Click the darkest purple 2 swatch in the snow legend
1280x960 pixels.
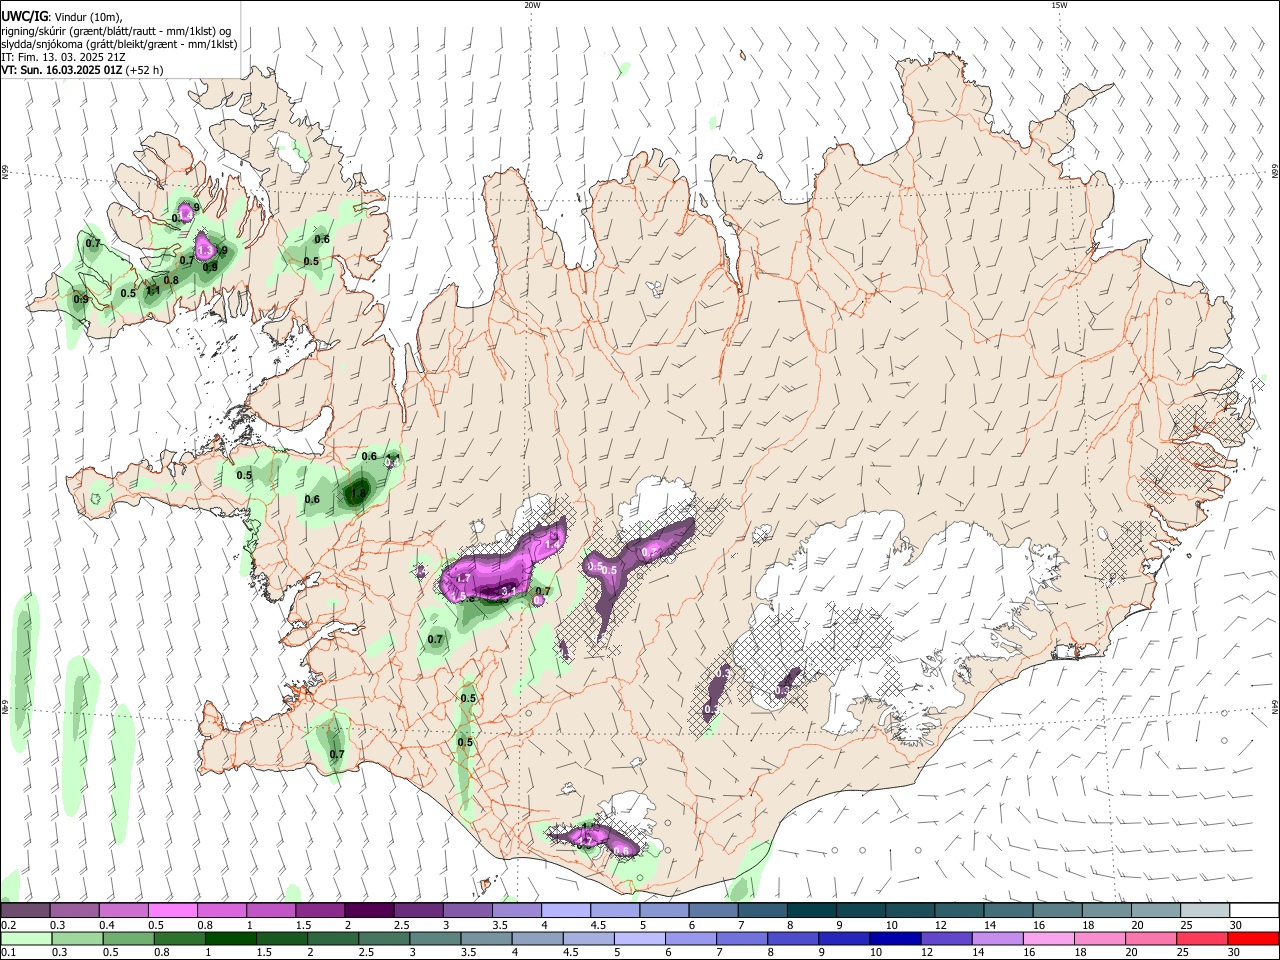pos(369,911)
